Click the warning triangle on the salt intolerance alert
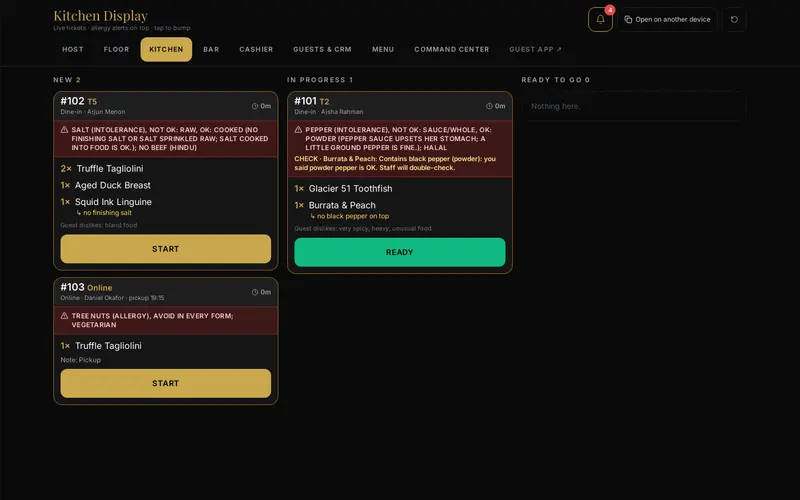 click(x=64, y=130)
